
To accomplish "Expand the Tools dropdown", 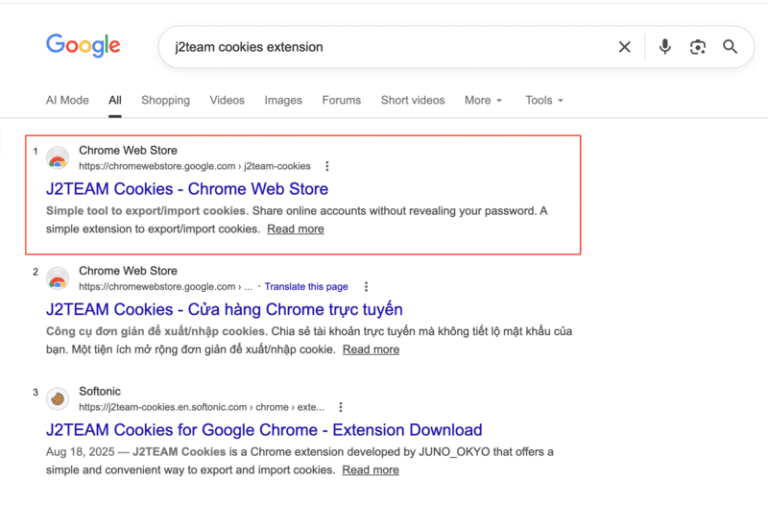I will point(544,100).
